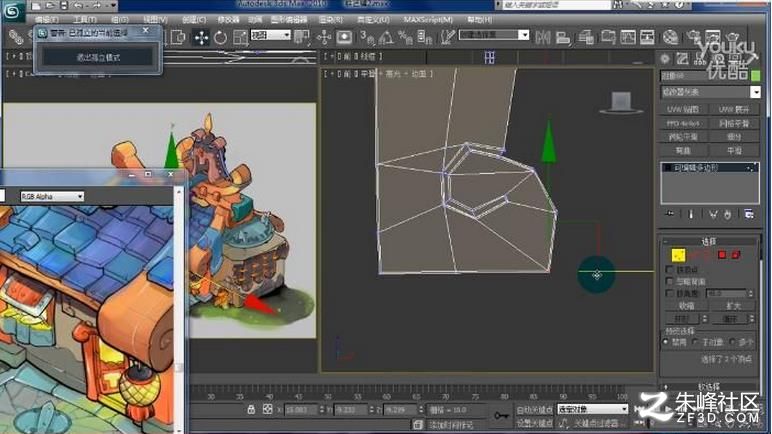Click the Redo arrow in quick access toolbar
The image size is (772, 434).
tap(97, 5)
